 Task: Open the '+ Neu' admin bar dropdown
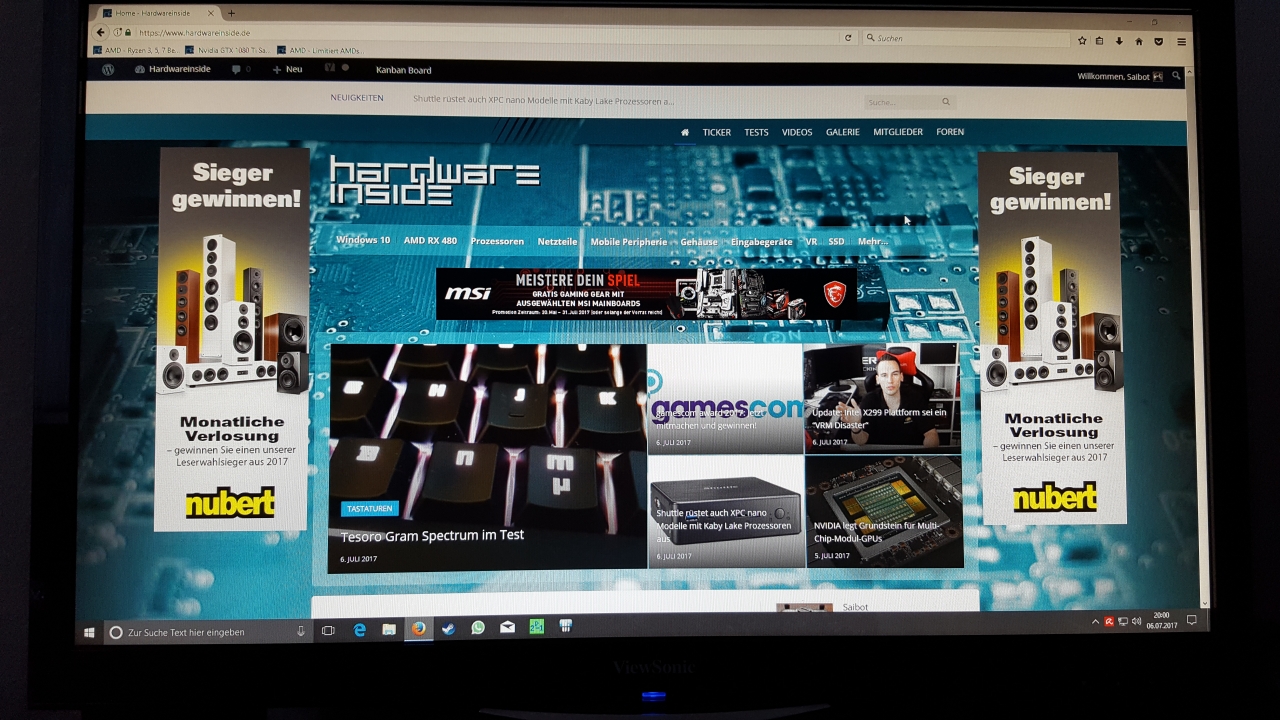point(287,70)
